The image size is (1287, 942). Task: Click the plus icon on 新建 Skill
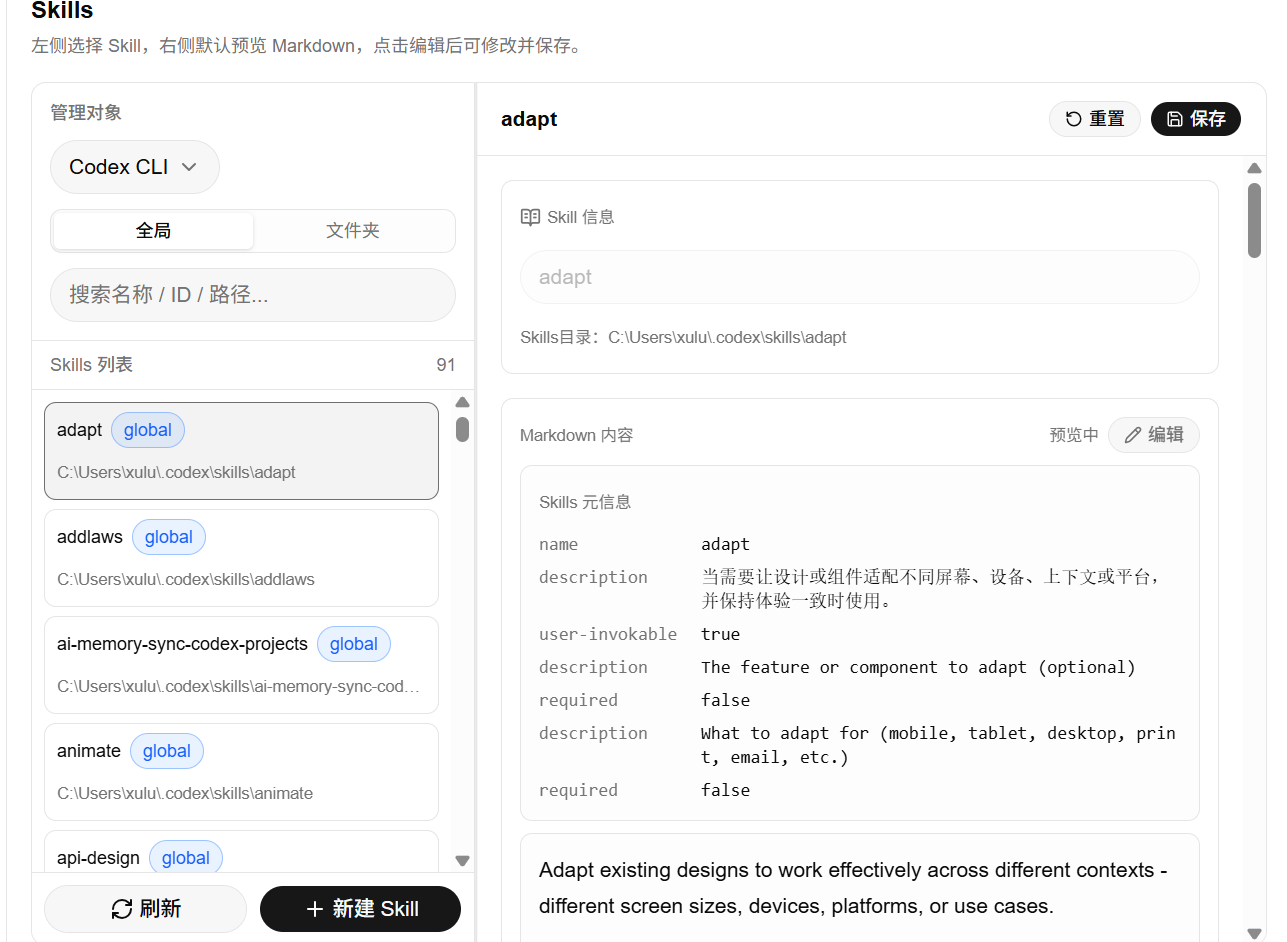click(x=314, y=909)
